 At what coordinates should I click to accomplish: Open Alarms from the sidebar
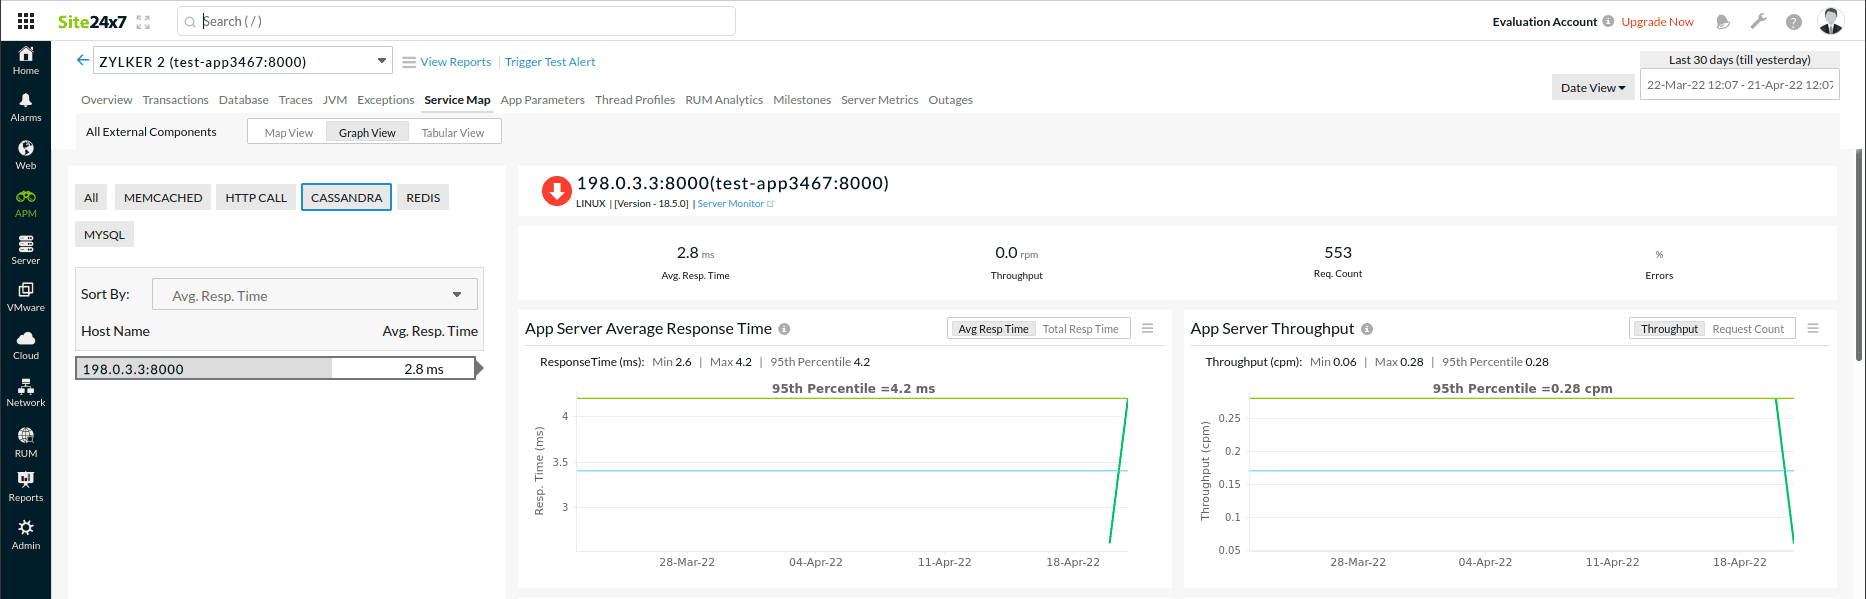pyautogui.click(x=26, y=106)
